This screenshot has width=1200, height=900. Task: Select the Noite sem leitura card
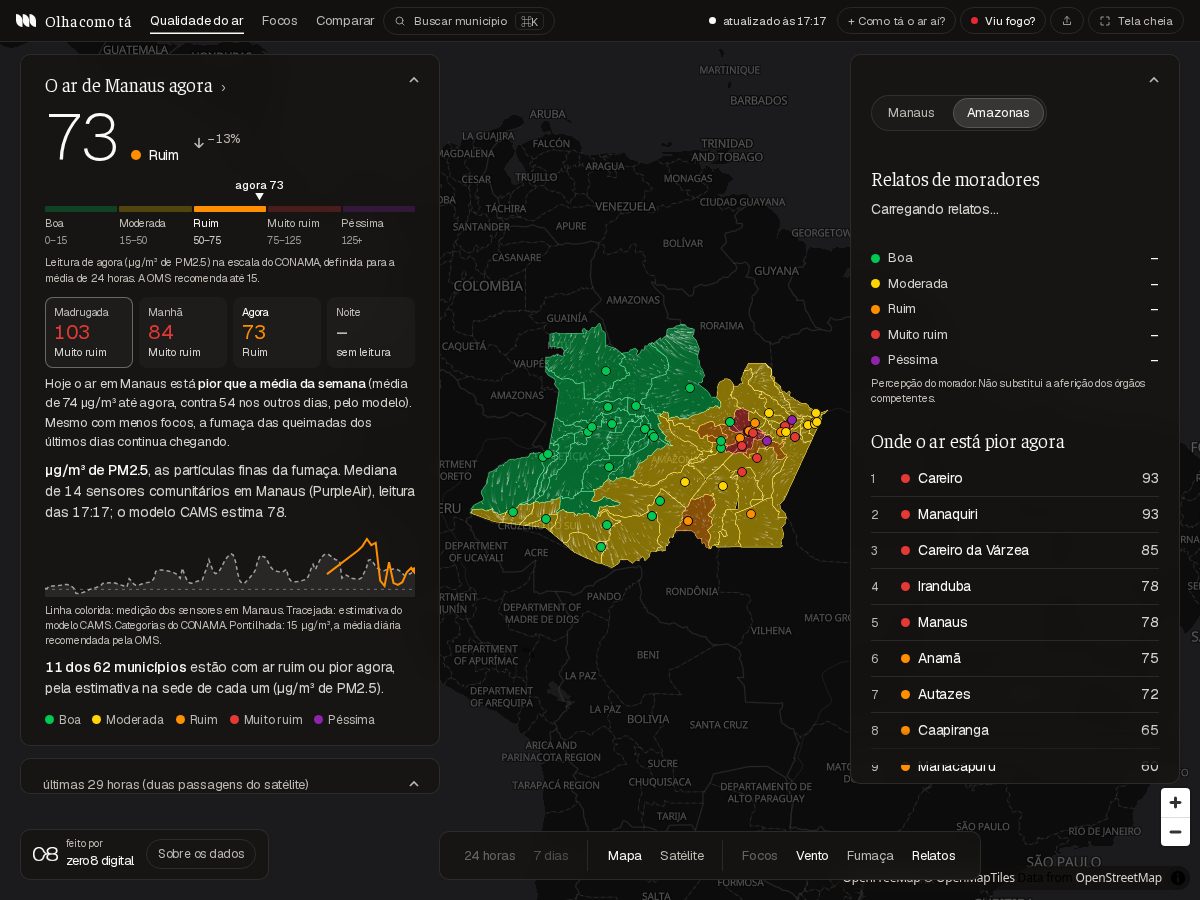pos(371,332)
